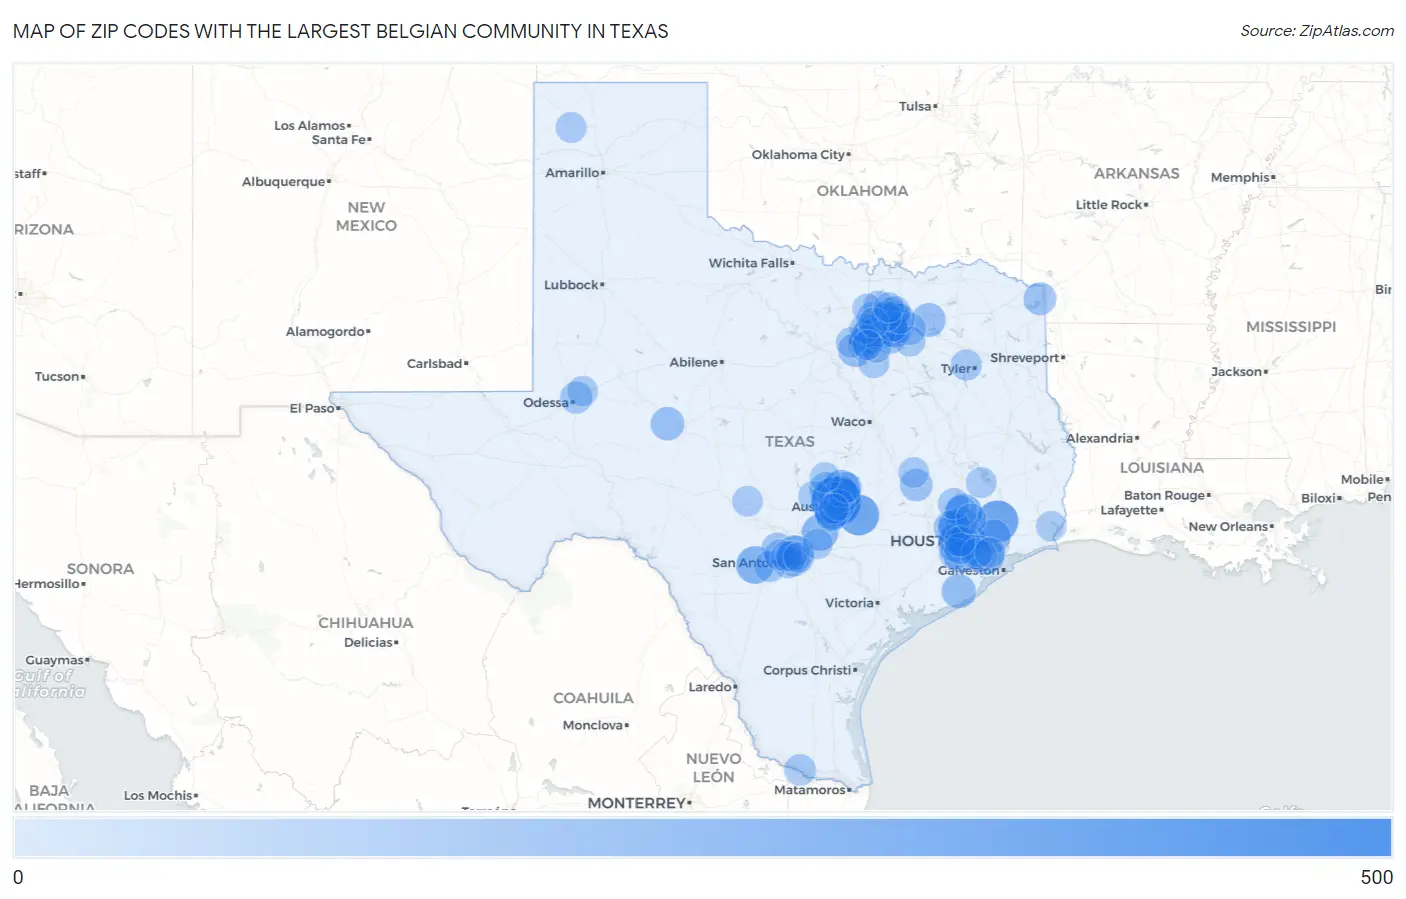This screenshot has width=1406, height=899.
Task: Click the NEW MEXICO state label
Action: click(x=366, y=216)
